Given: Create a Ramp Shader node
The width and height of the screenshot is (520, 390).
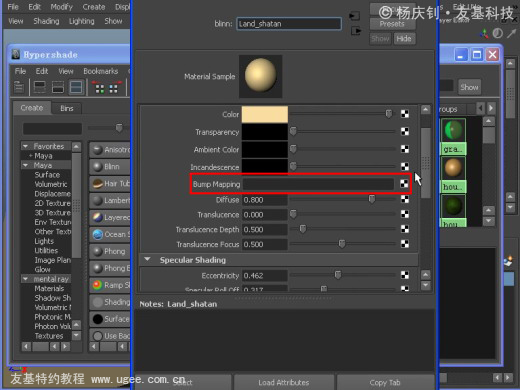Looking at the screenshot, I should (x=110, y=285).
